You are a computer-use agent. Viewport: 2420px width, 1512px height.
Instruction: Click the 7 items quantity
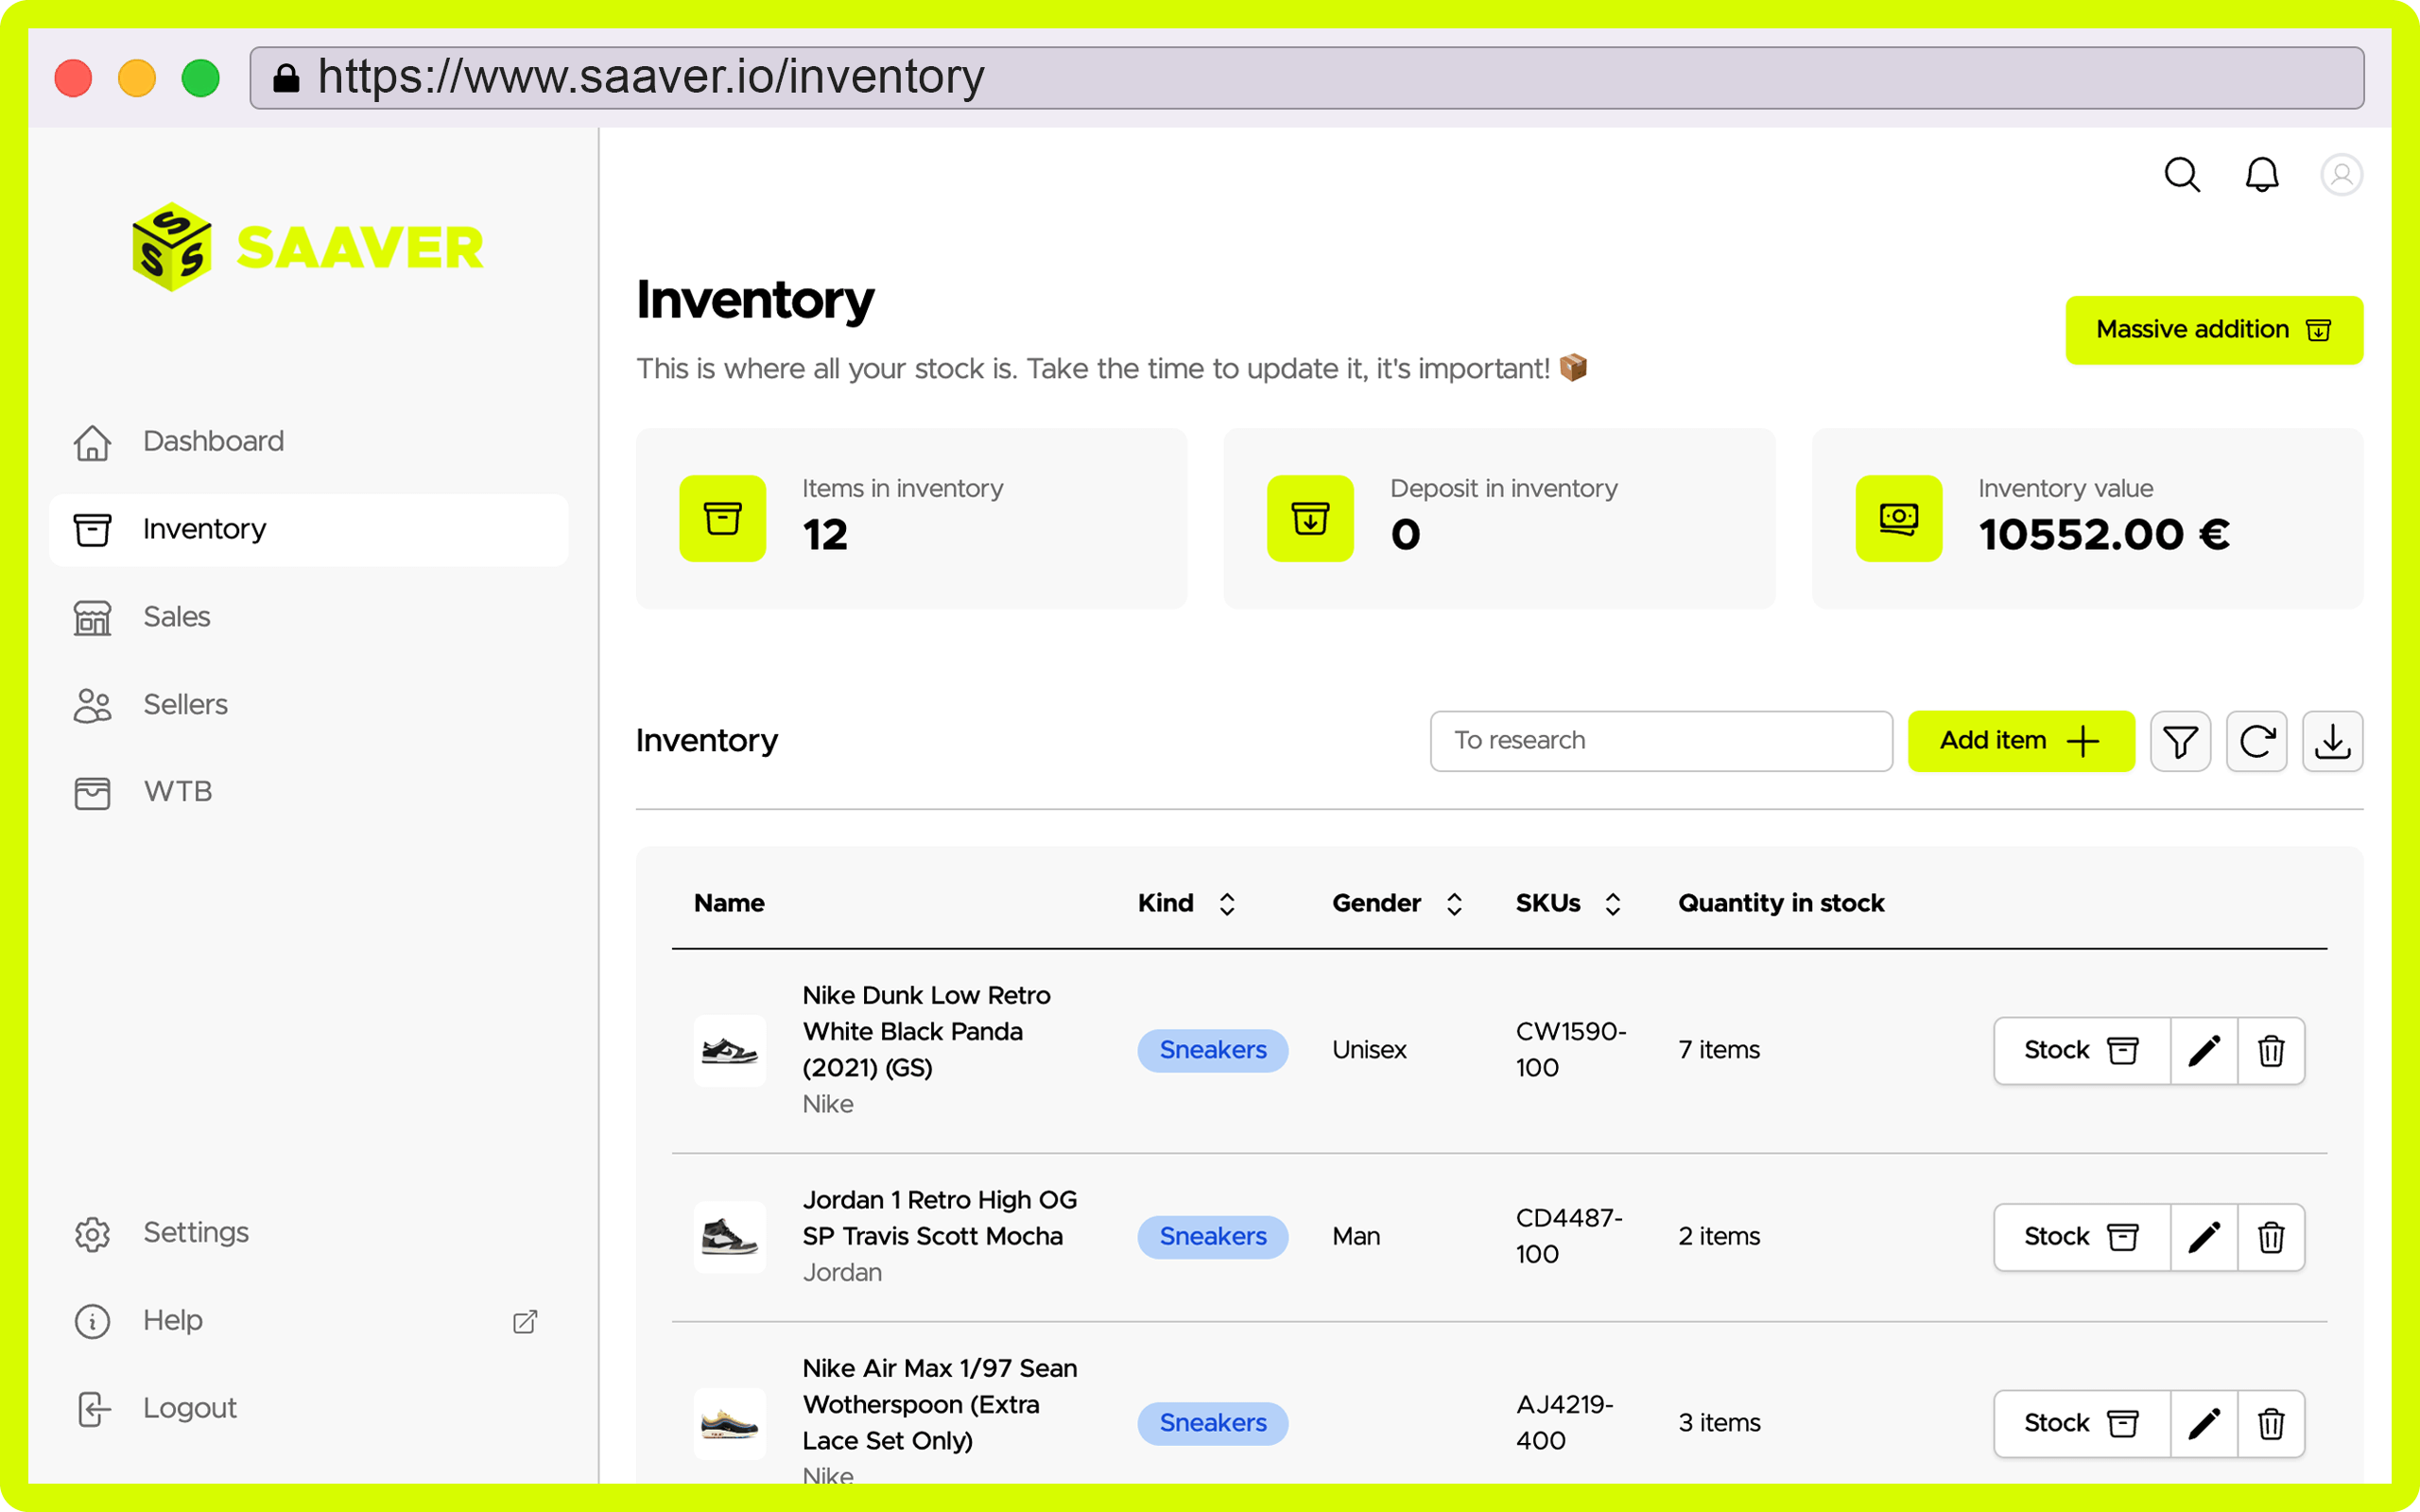click(1719, 1050)
